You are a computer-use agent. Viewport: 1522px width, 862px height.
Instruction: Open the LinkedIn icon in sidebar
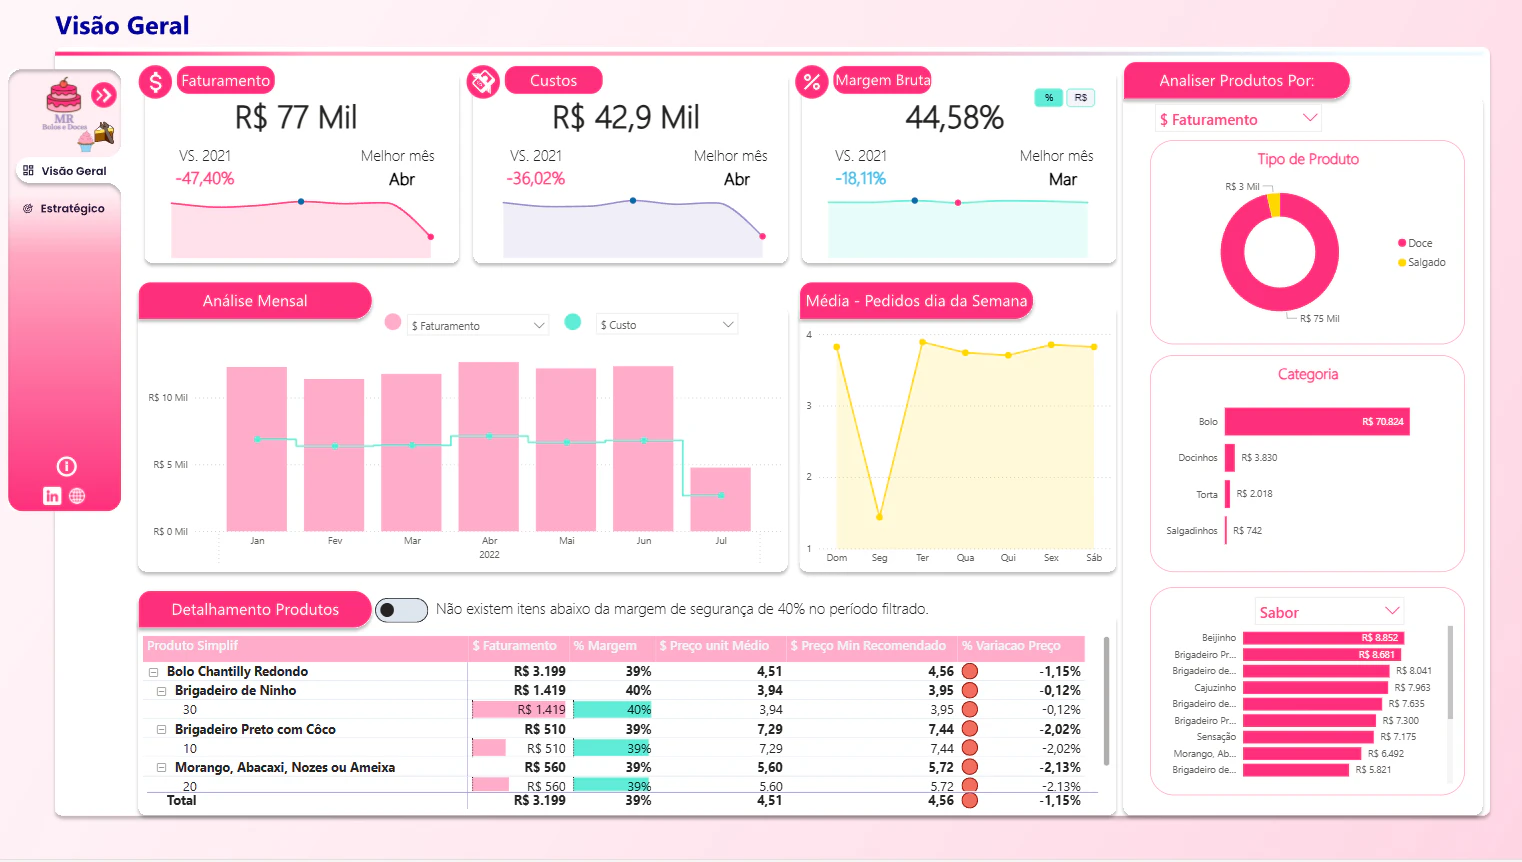coord(52,496)
